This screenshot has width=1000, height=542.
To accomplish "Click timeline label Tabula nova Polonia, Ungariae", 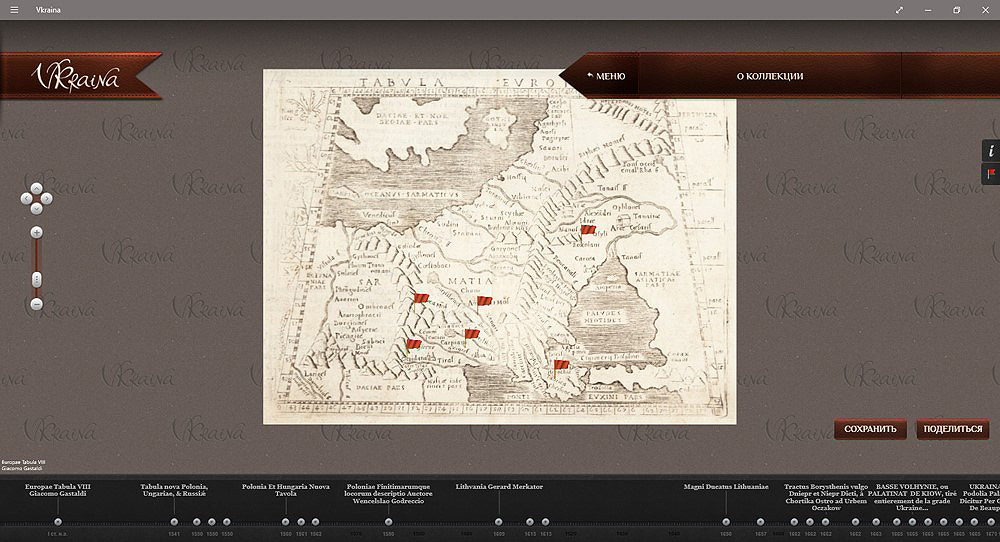I will 174,490.
